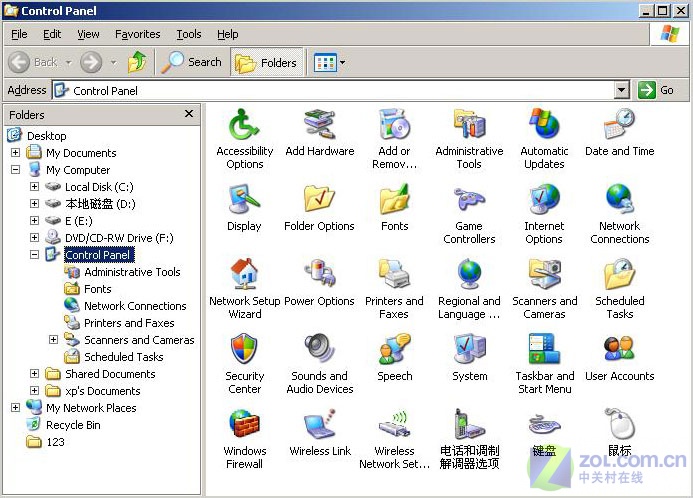Expand xp's Documents tree node

[34, 391]
